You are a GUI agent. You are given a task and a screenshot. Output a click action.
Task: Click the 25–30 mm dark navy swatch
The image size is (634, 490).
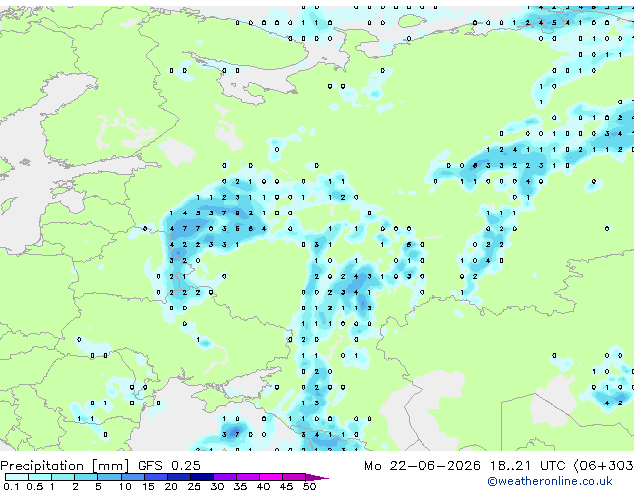[x=202, y=477]
